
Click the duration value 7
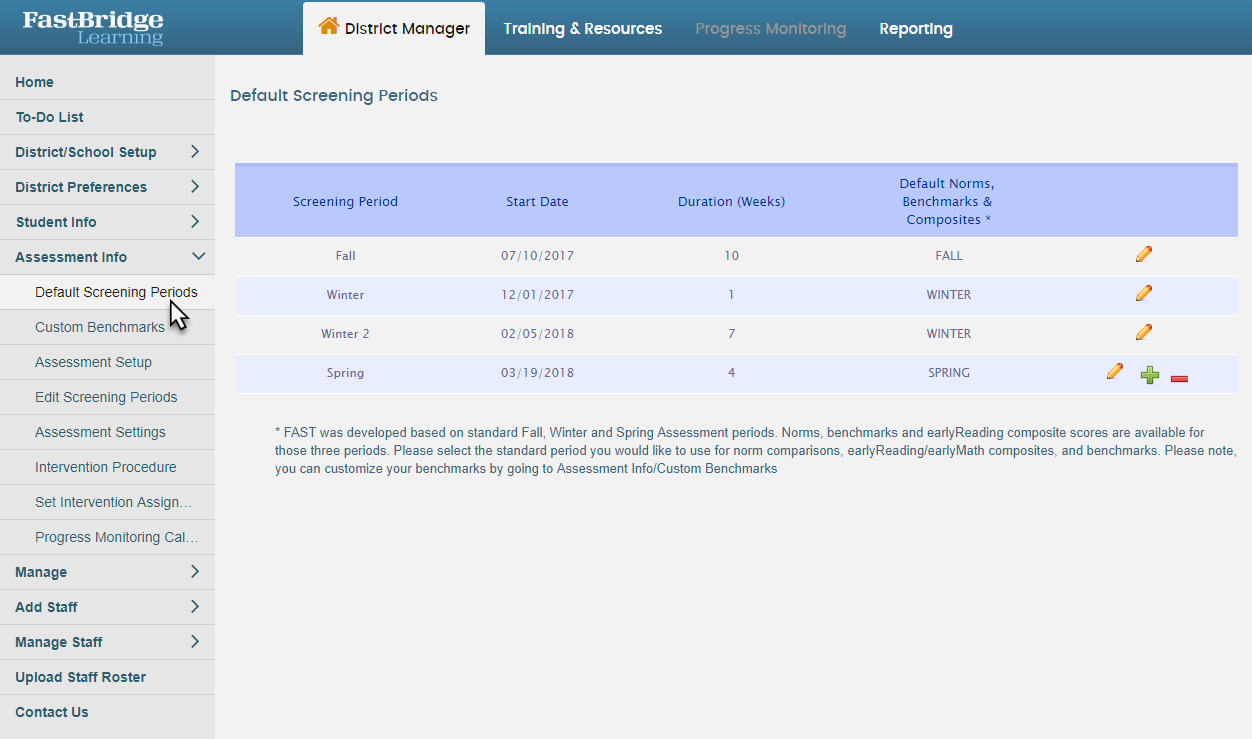pos(732,334)
